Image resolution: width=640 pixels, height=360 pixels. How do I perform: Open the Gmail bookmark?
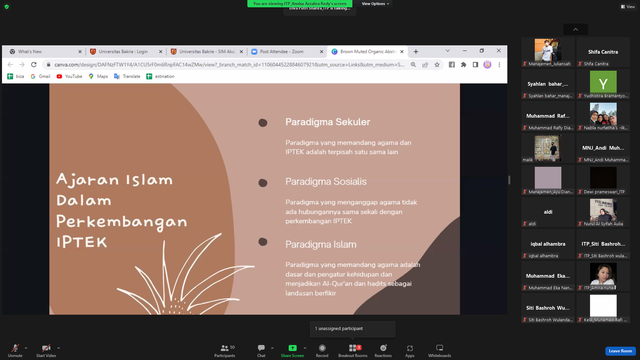(x=40, y=76)
